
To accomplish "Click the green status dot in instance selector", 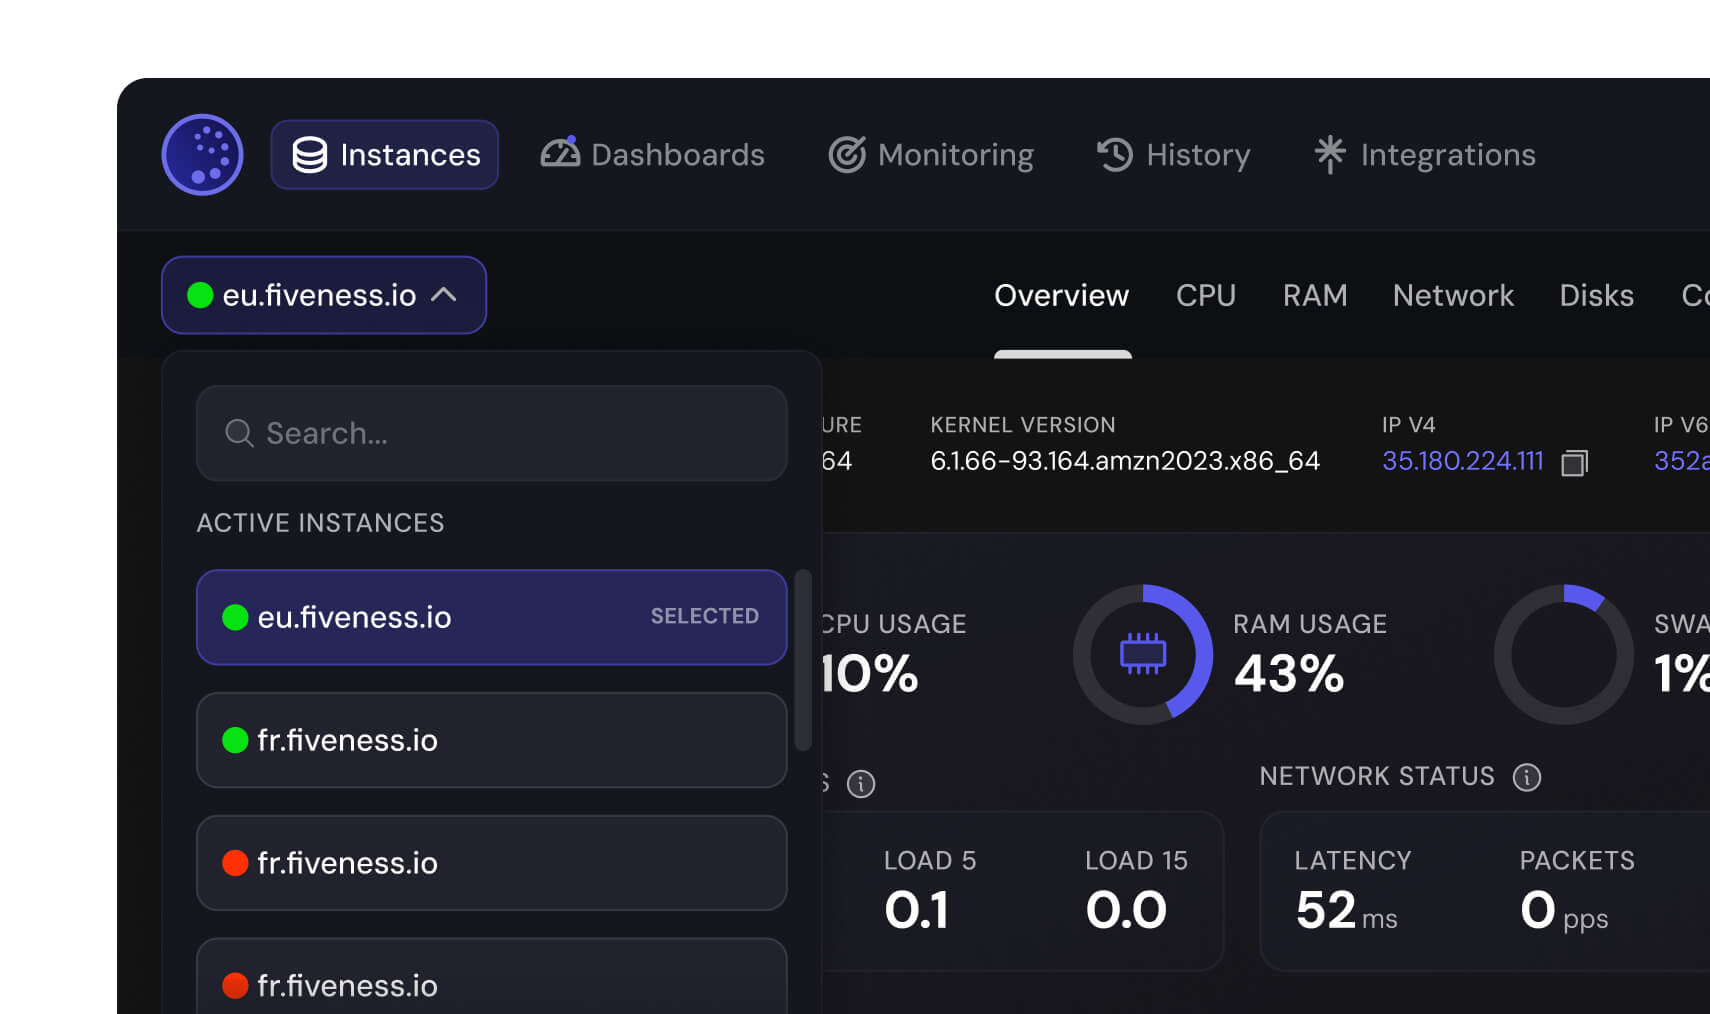I will pos(200,295).
